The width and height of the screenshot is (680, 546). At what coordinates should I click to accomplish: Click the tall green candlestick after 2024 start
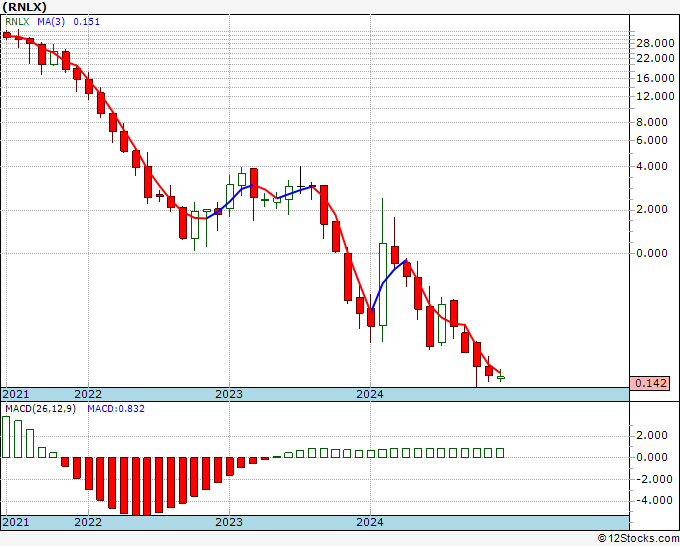[383, 284]
